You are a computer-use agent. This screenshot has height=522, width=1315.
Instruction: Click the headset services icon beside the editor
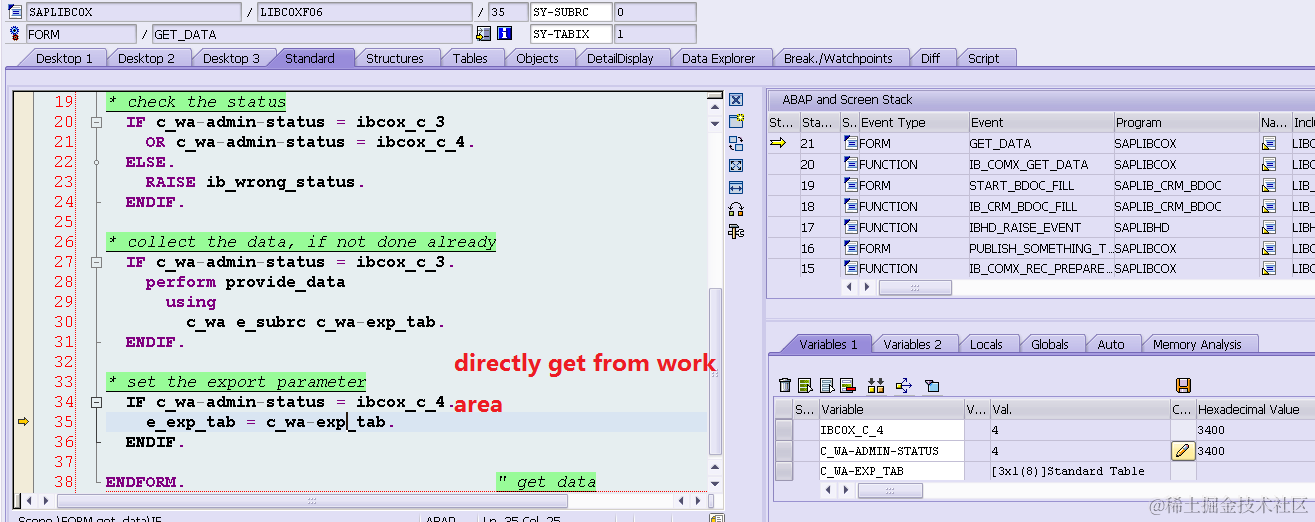click(x=736, y=209)
